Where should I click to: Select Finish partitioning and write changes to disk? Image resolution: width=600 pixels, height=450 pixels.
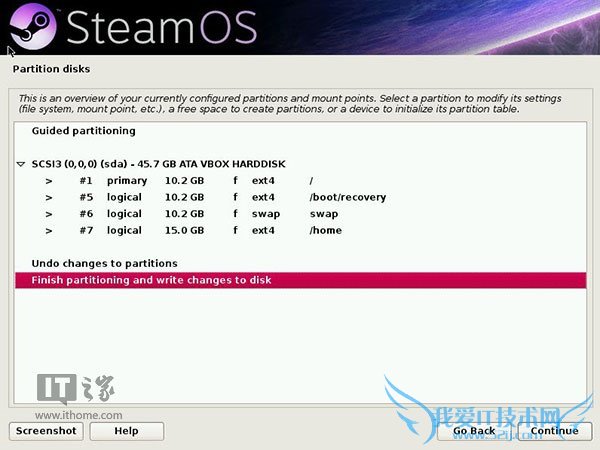click(300, 280)
